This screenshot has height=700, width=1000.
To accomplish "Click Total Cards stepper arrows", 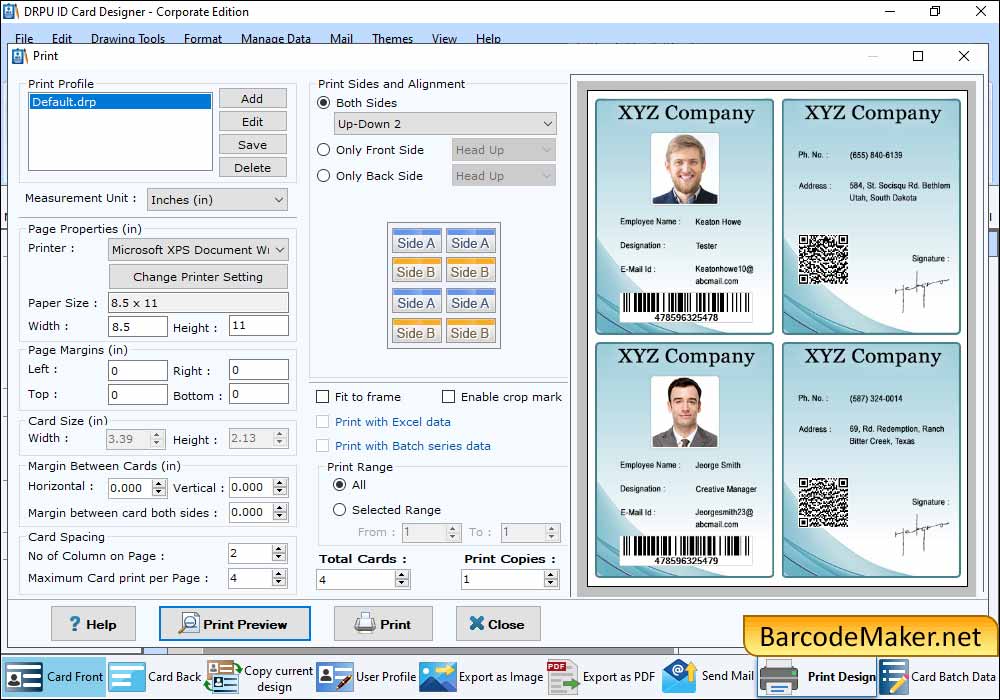I will click(401, 579).
